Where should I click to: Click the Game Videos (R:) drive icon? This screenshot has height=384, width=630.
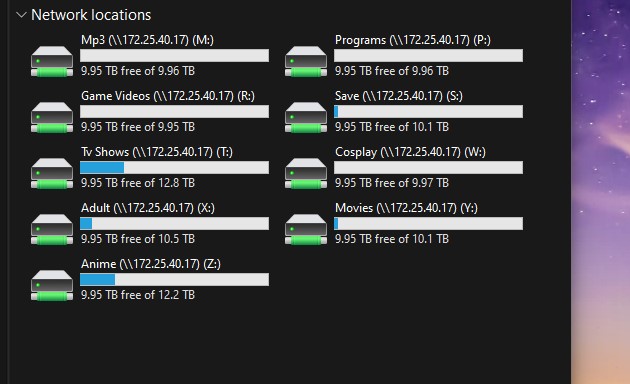tap(52, 117)
